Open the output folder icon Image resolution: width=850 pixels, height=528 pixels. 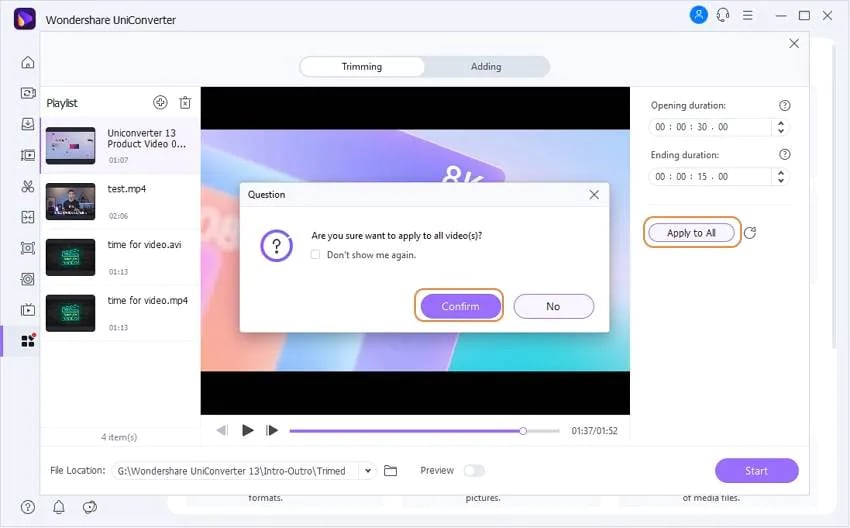pyautogui.click(x=390, y=471)
